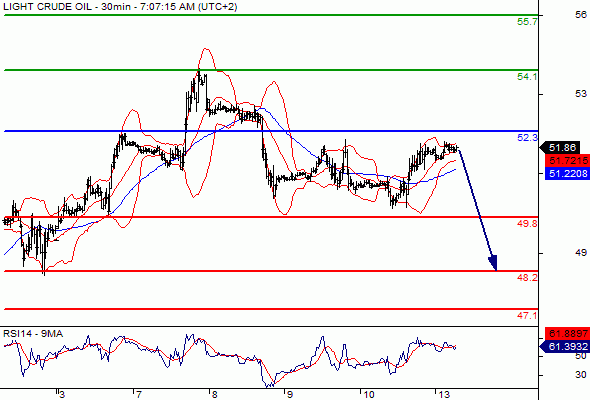
Task: Click the RSI14 - 9MA indicator title
Action: (x=33, y=334)
